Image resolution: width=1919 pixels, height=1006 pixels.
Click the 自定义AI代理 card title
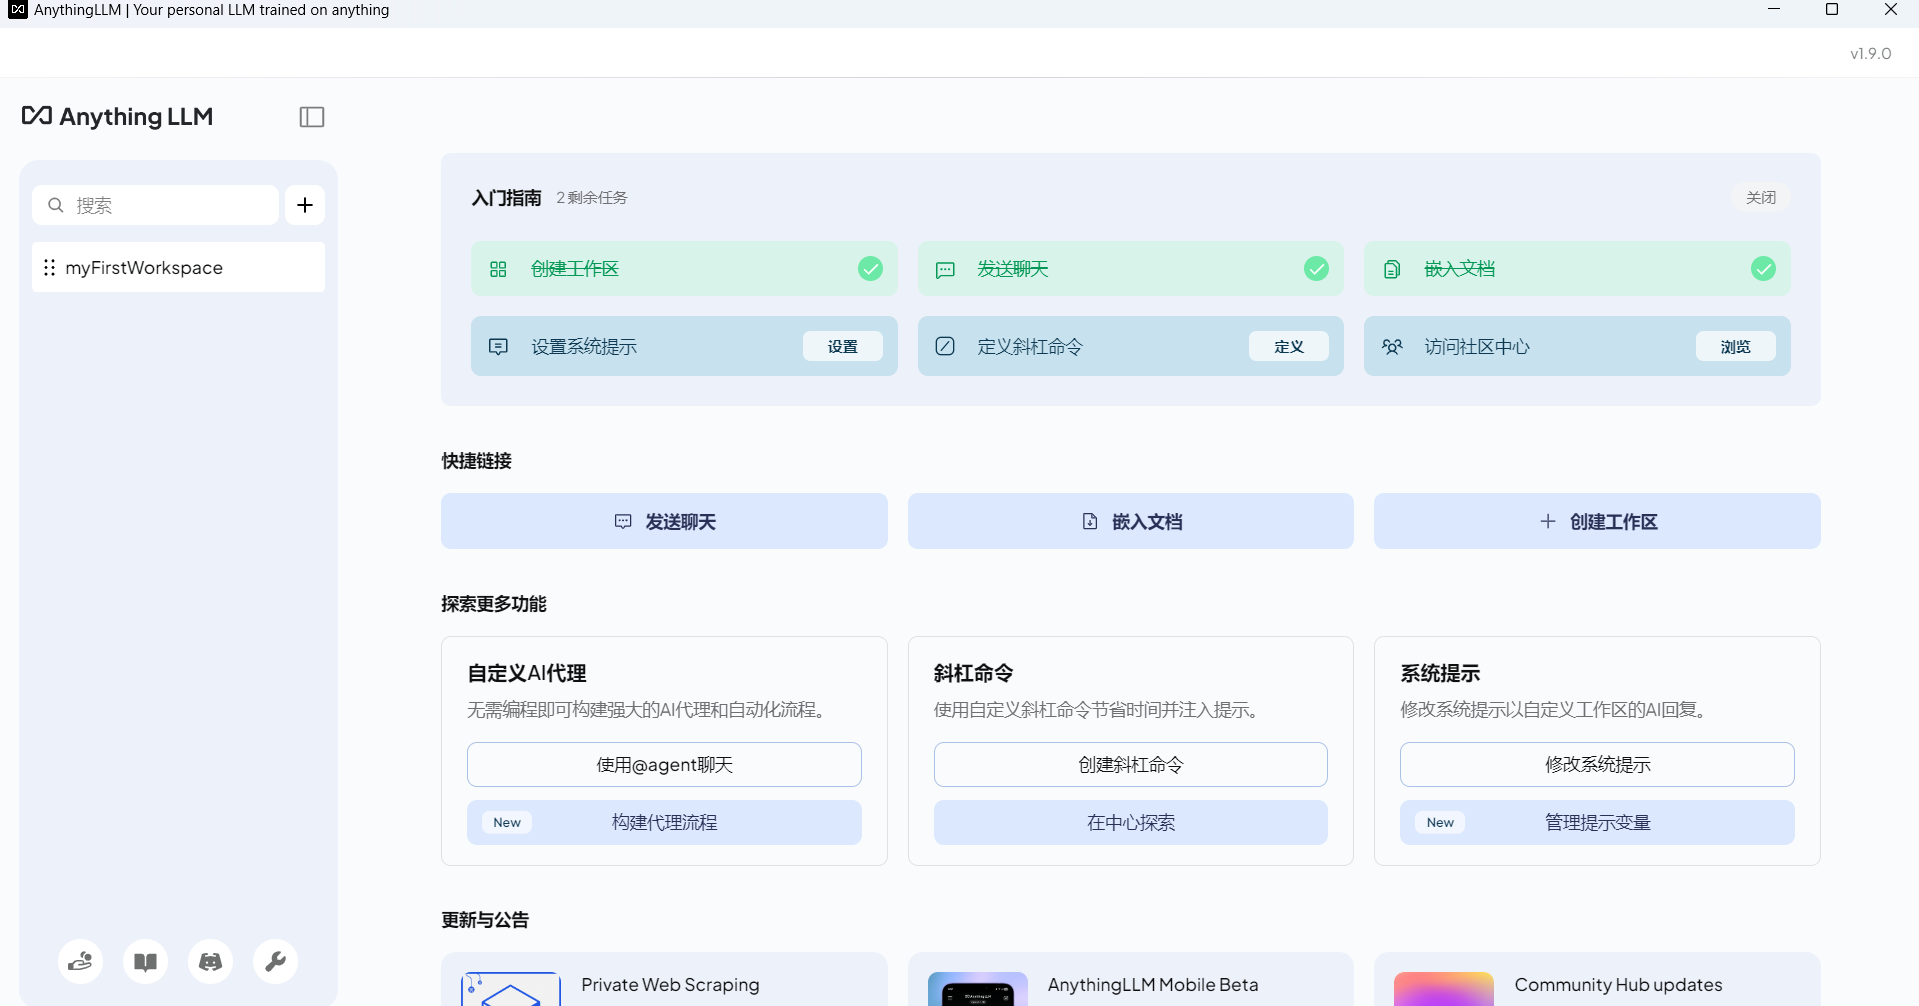(x=527, y=674)
